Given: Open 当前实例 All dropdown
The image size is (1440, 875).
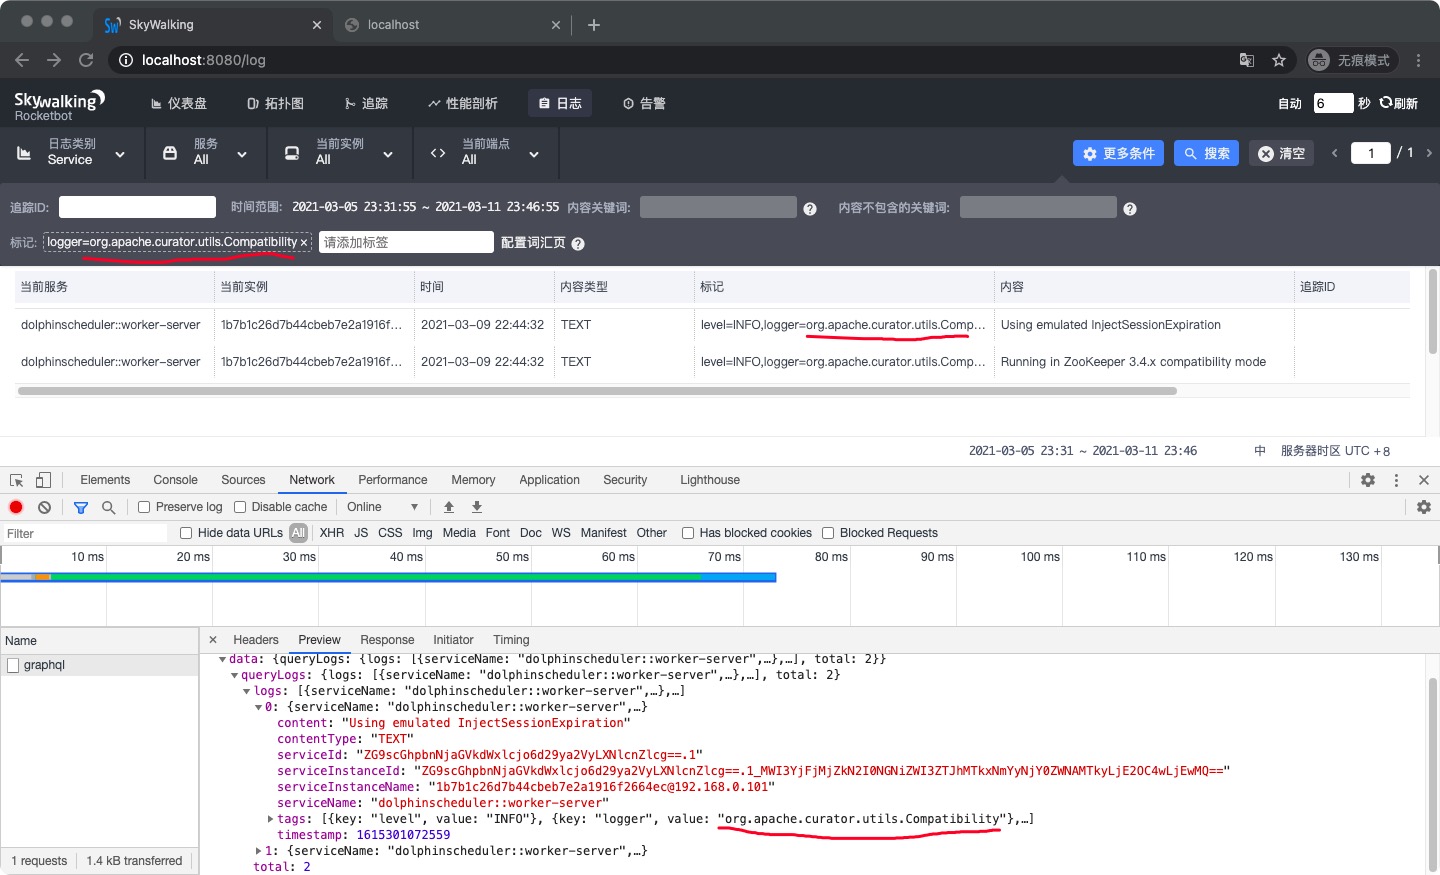Looking at the screenshot, I should tap(340, 153).
